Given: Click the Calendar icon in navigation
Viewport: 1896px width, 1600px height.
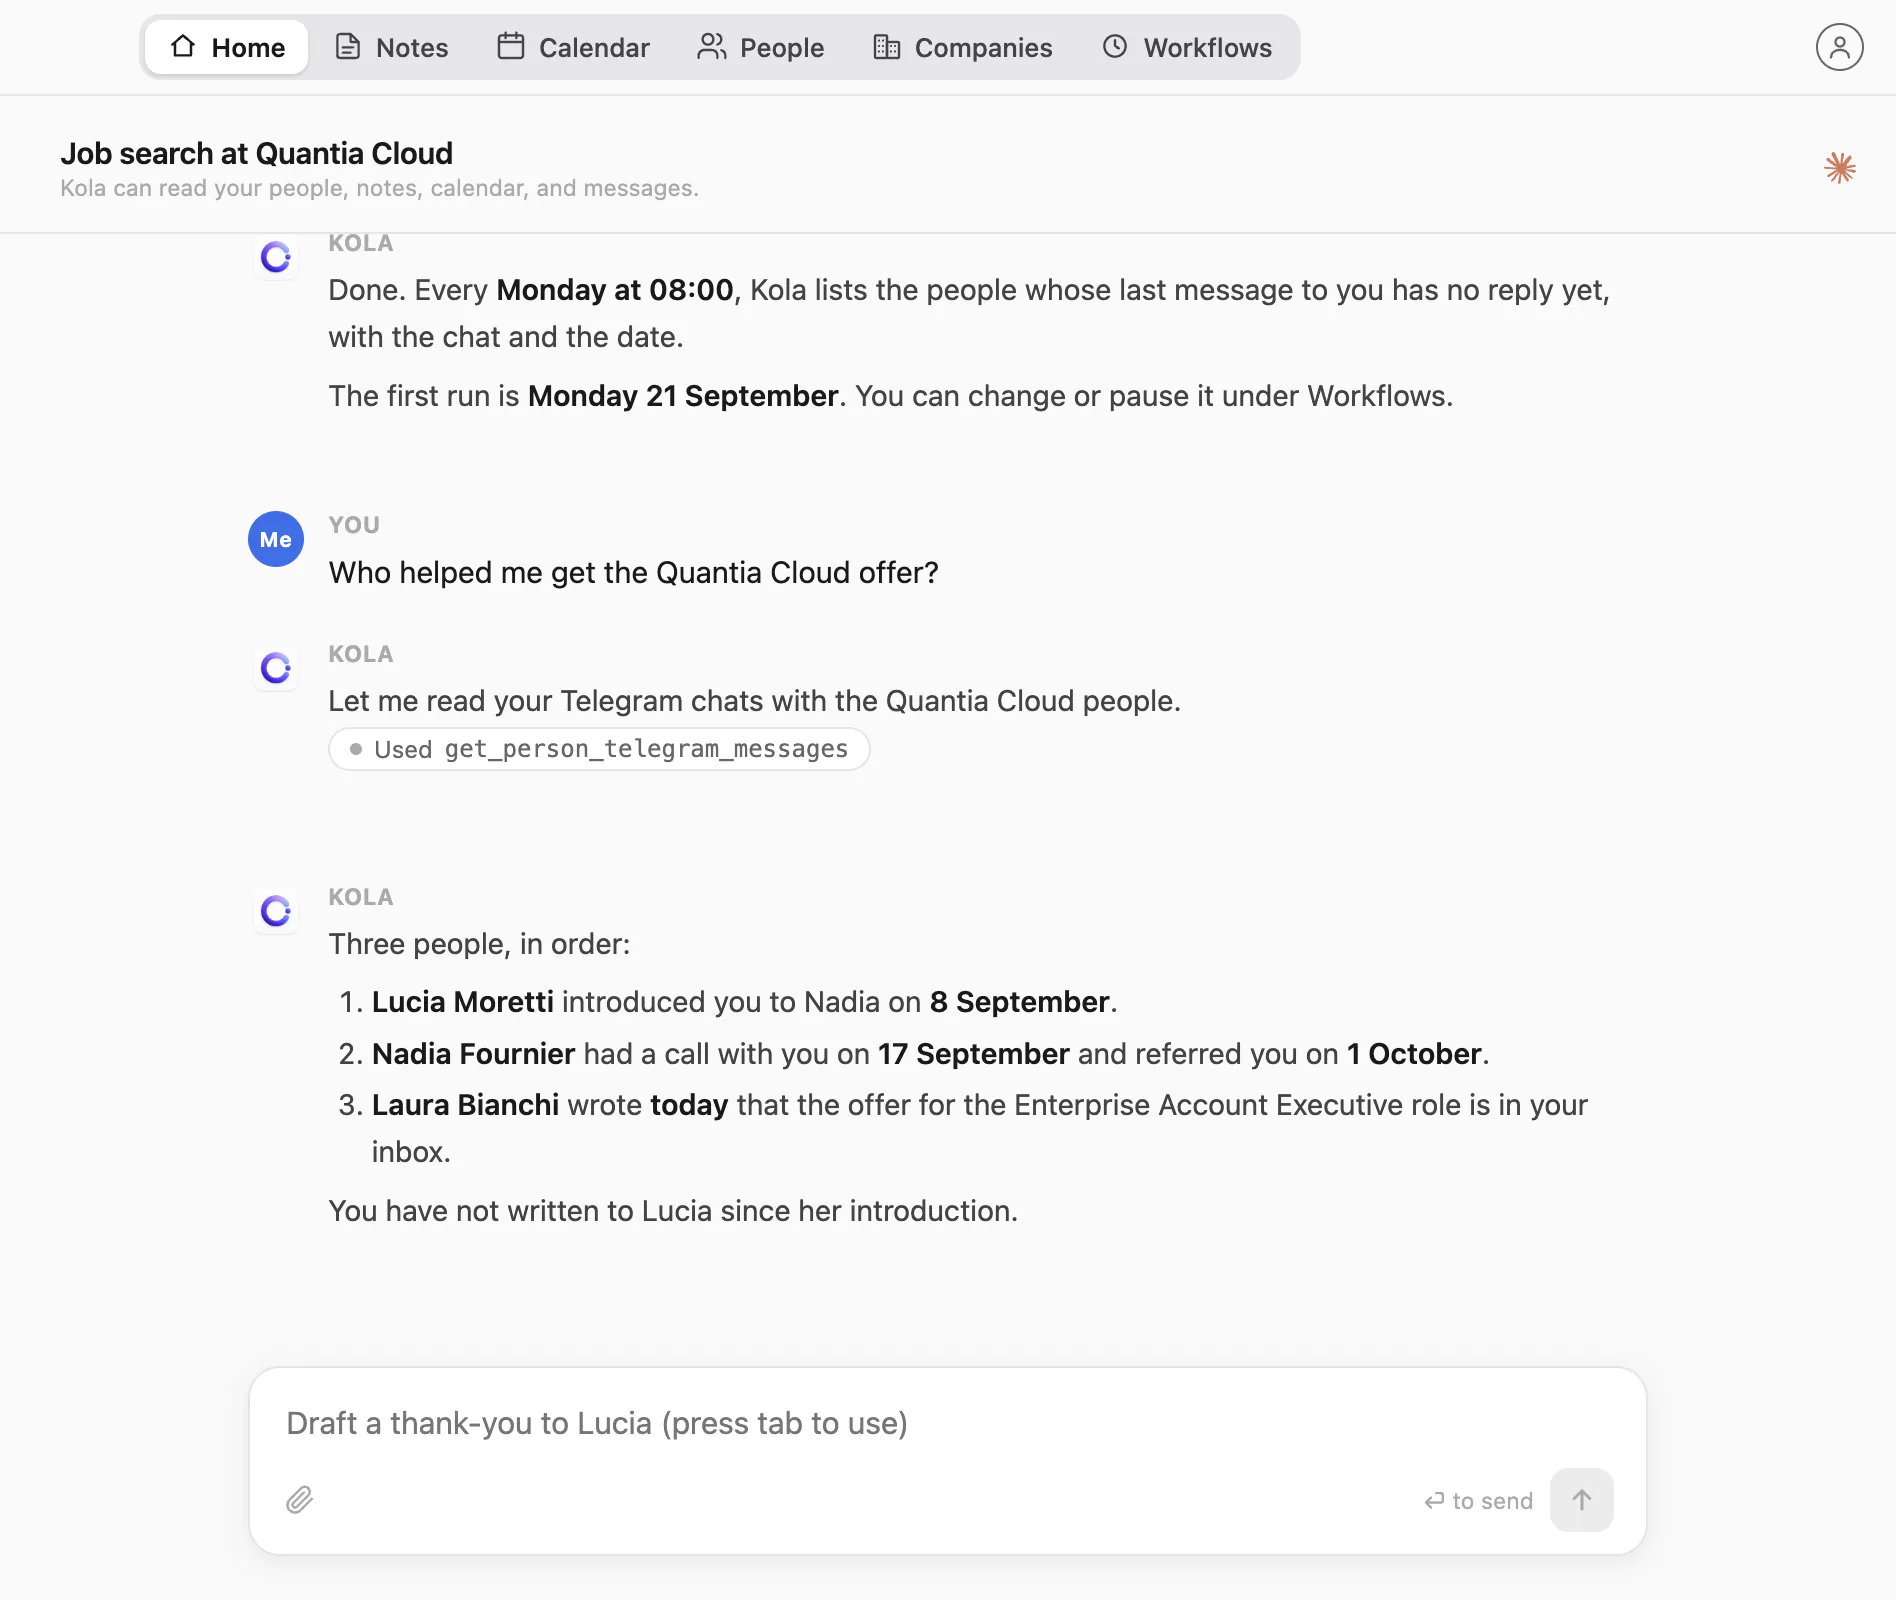Looking at the screenshot, I should (x=511, y=47).
